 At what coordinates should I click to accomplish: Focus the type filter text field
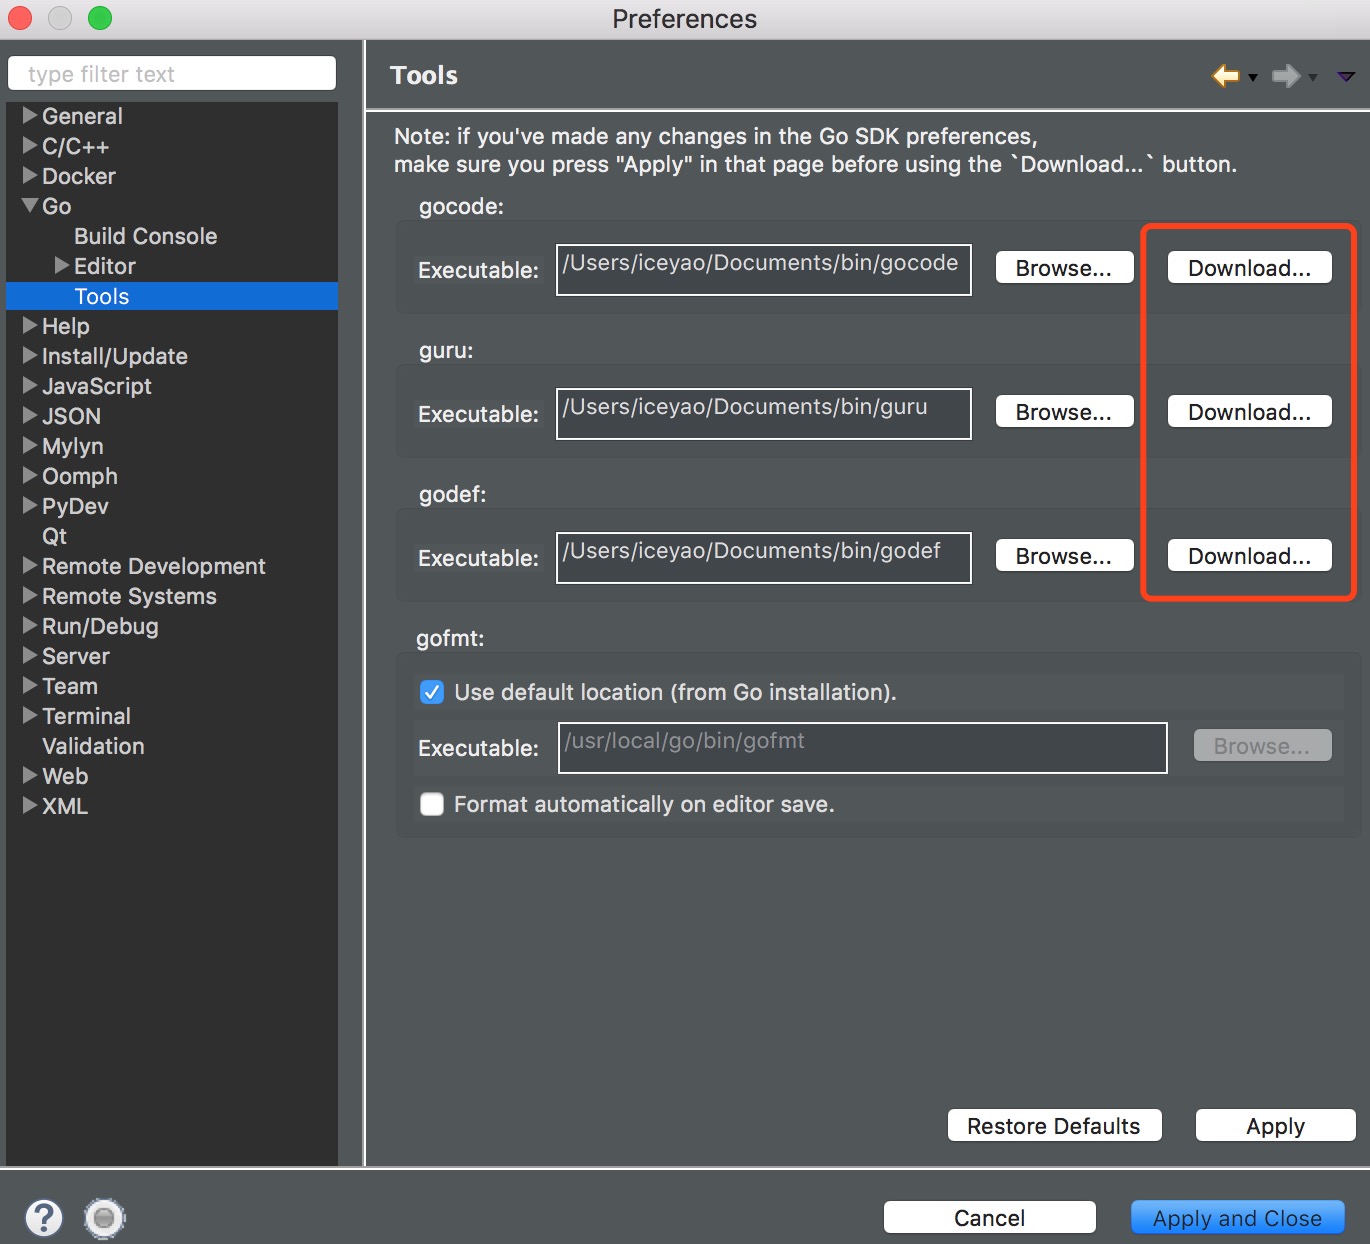[x=172, y=74]
